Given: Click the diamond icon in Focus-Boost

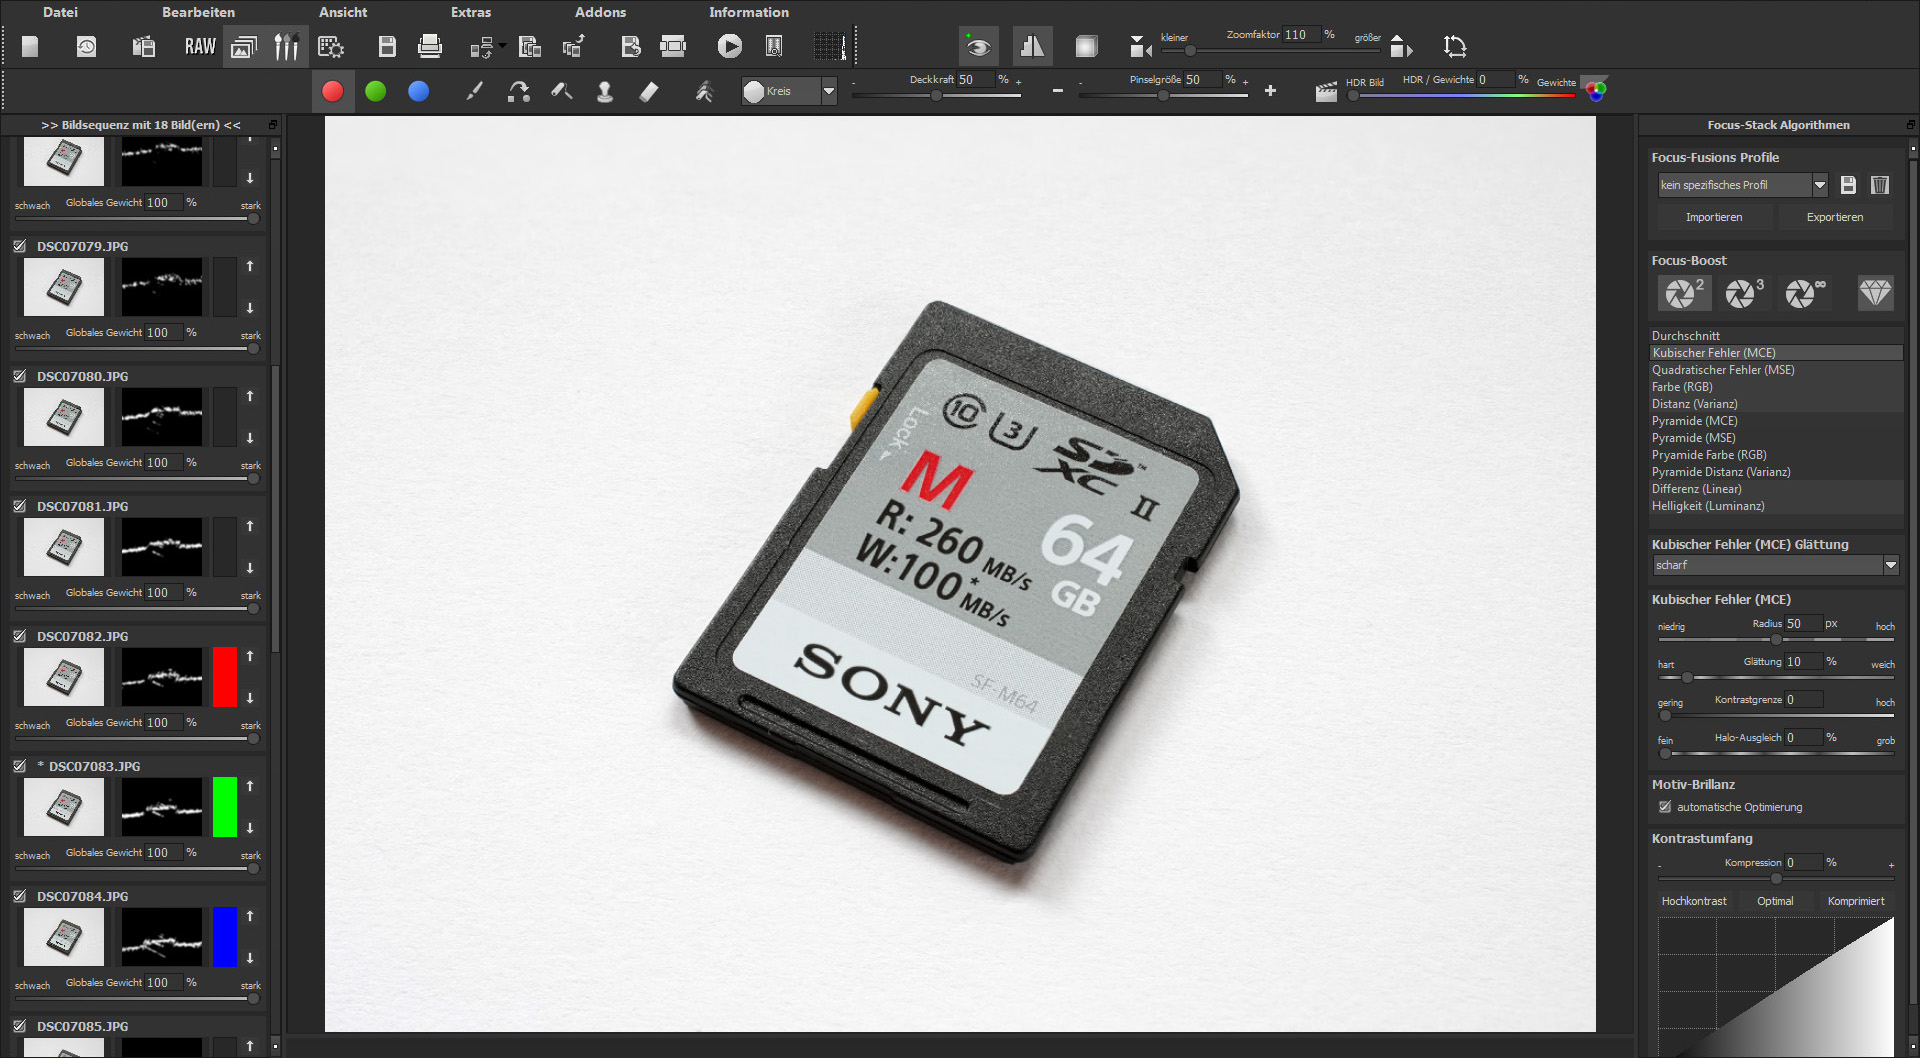Looking at the screenshot, I should tap(1875, 293).
